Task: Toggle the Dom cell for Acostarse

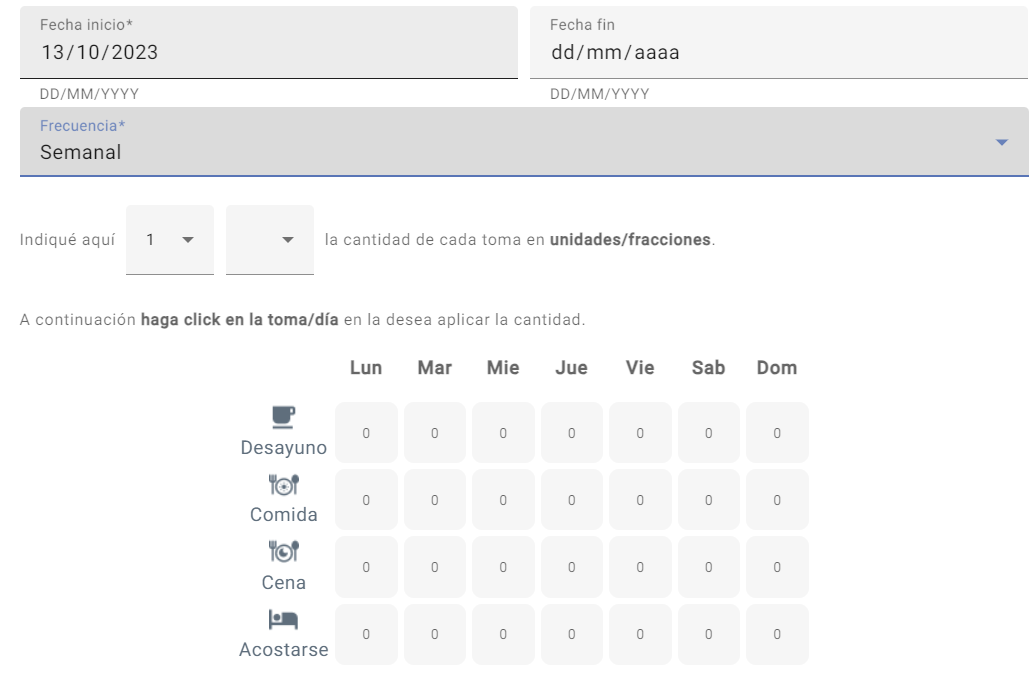Action: (777, 634)
